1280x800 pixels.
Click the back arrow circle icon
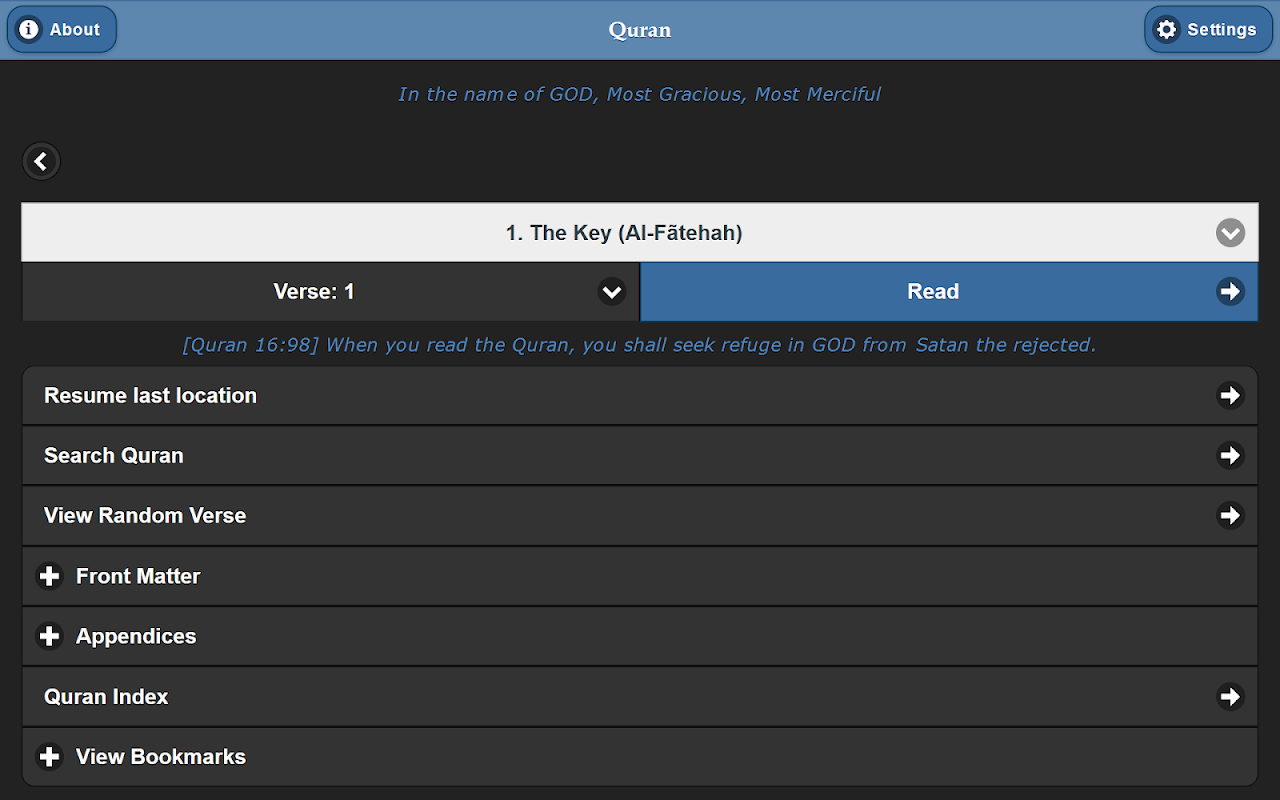[x=41, y=161]
